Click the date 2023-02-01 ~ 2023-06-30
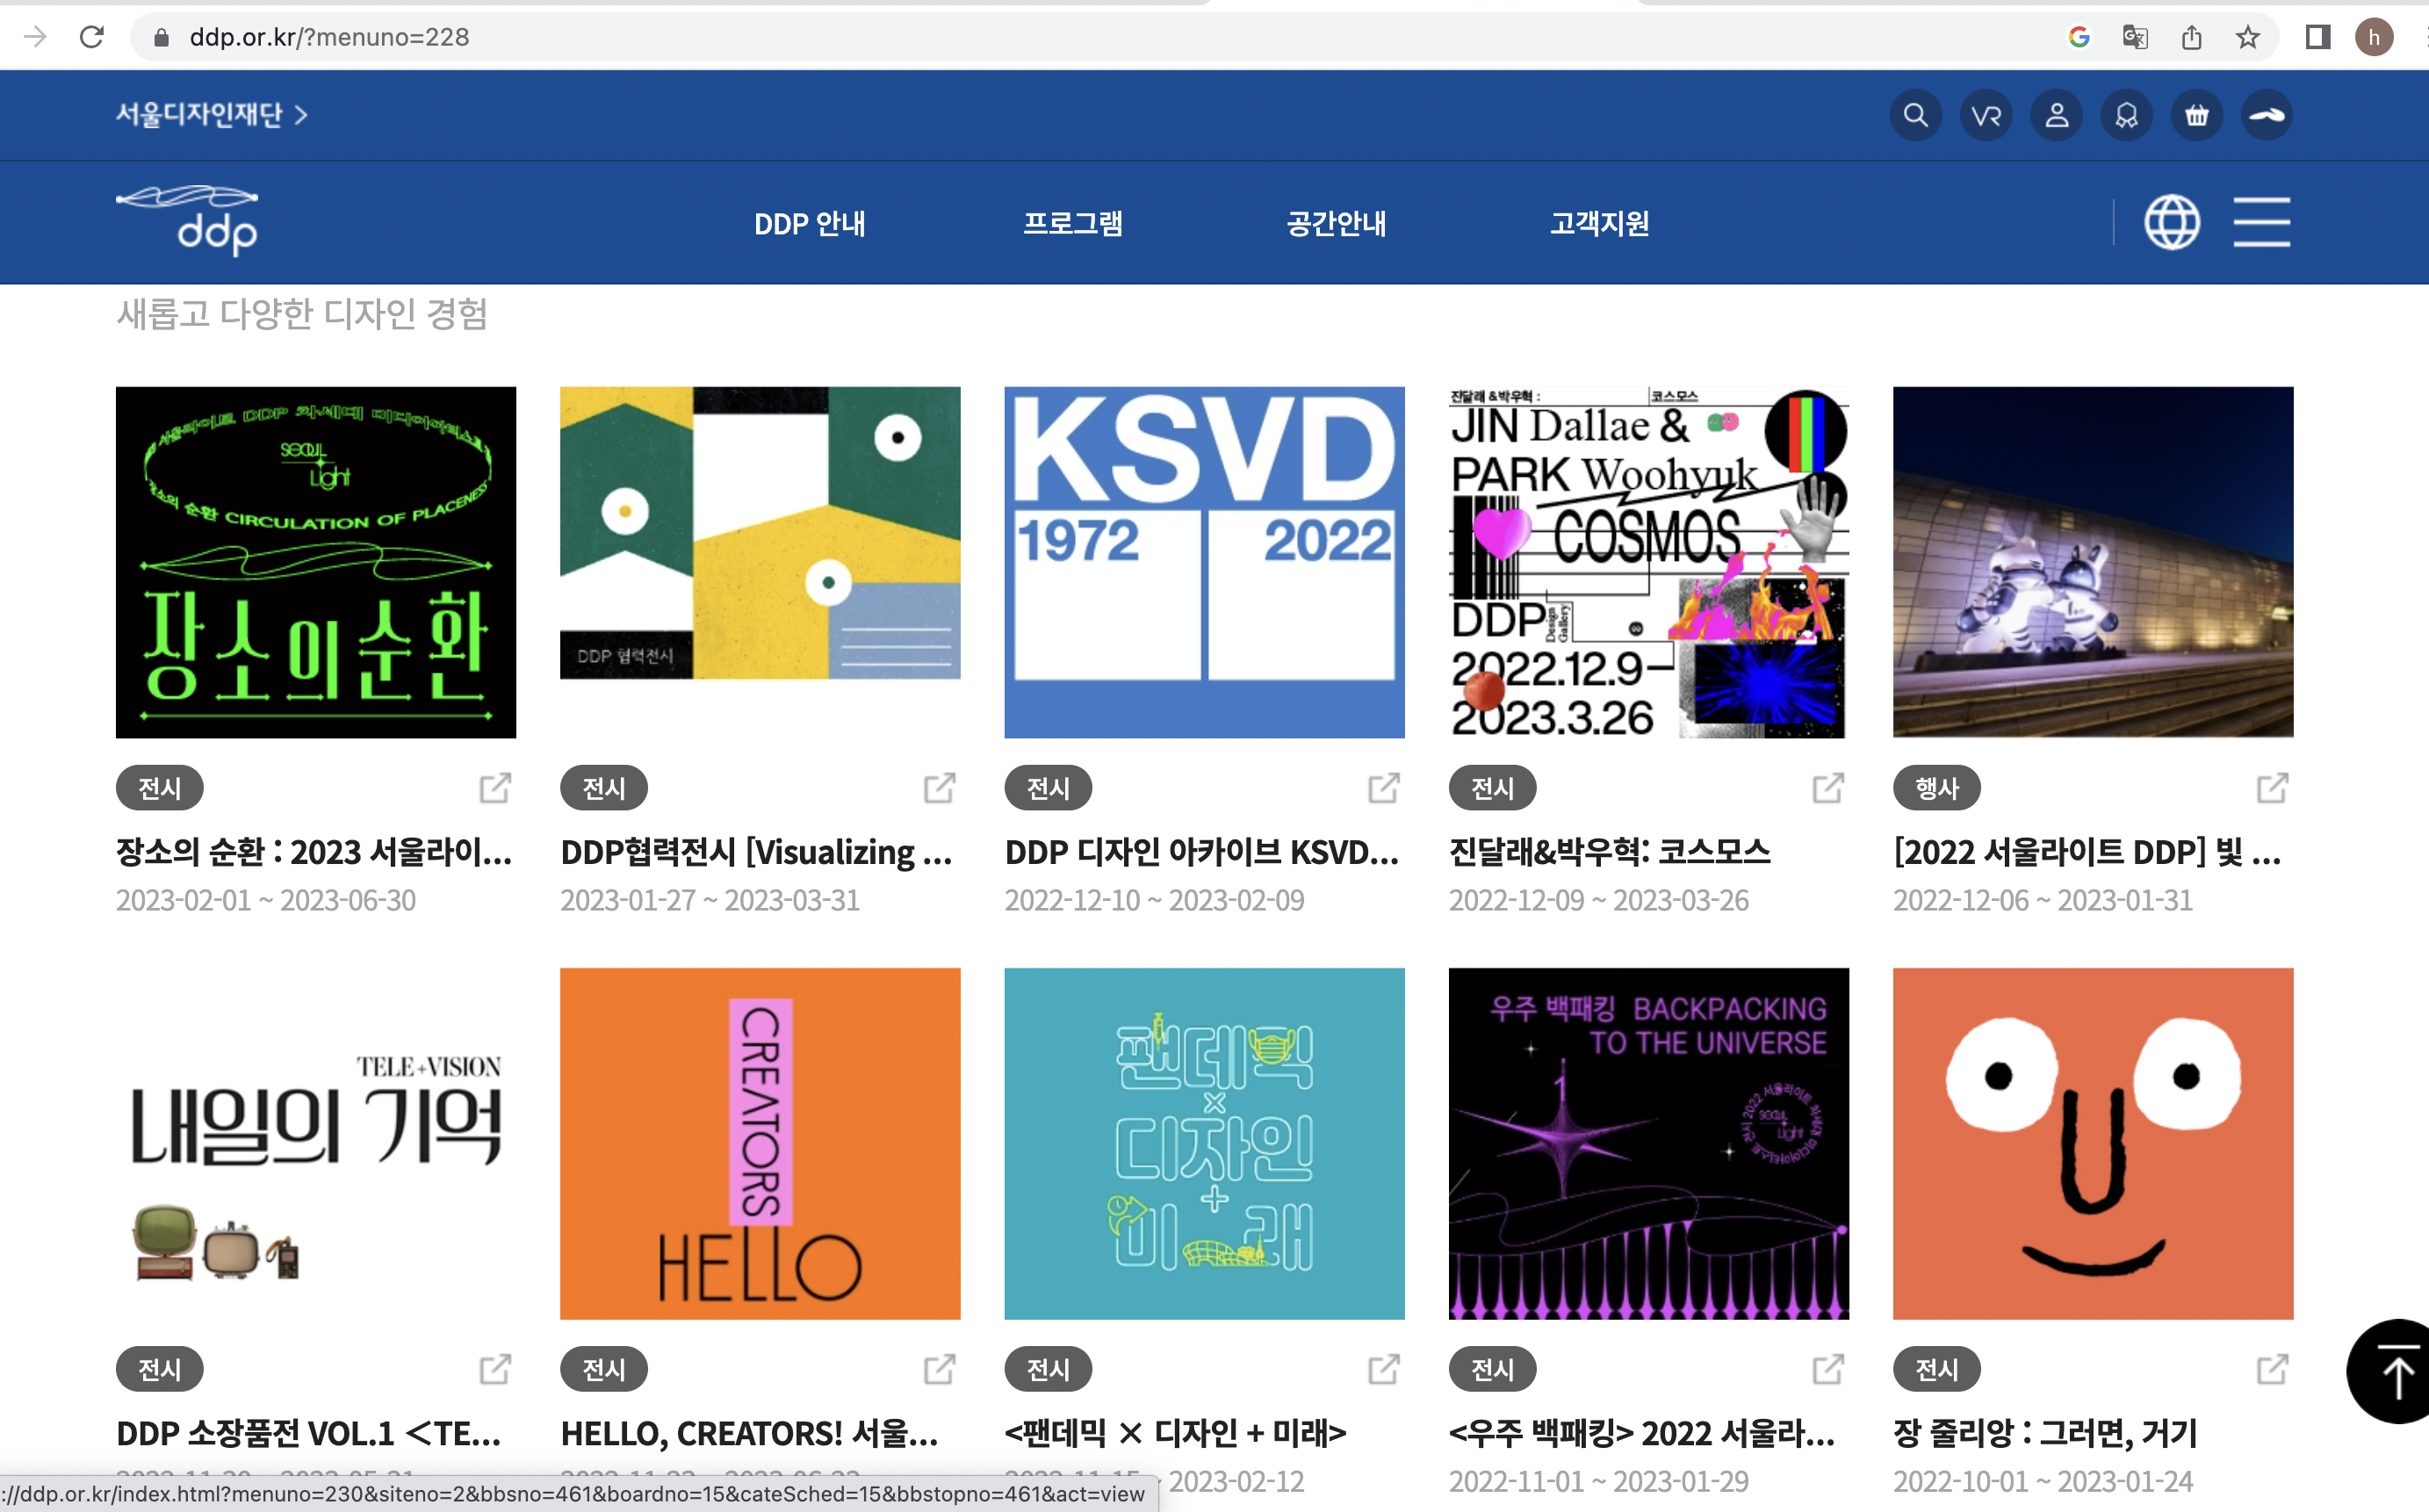The width and height of the screenshot is (2429, 1512). [x=265, y=901]
